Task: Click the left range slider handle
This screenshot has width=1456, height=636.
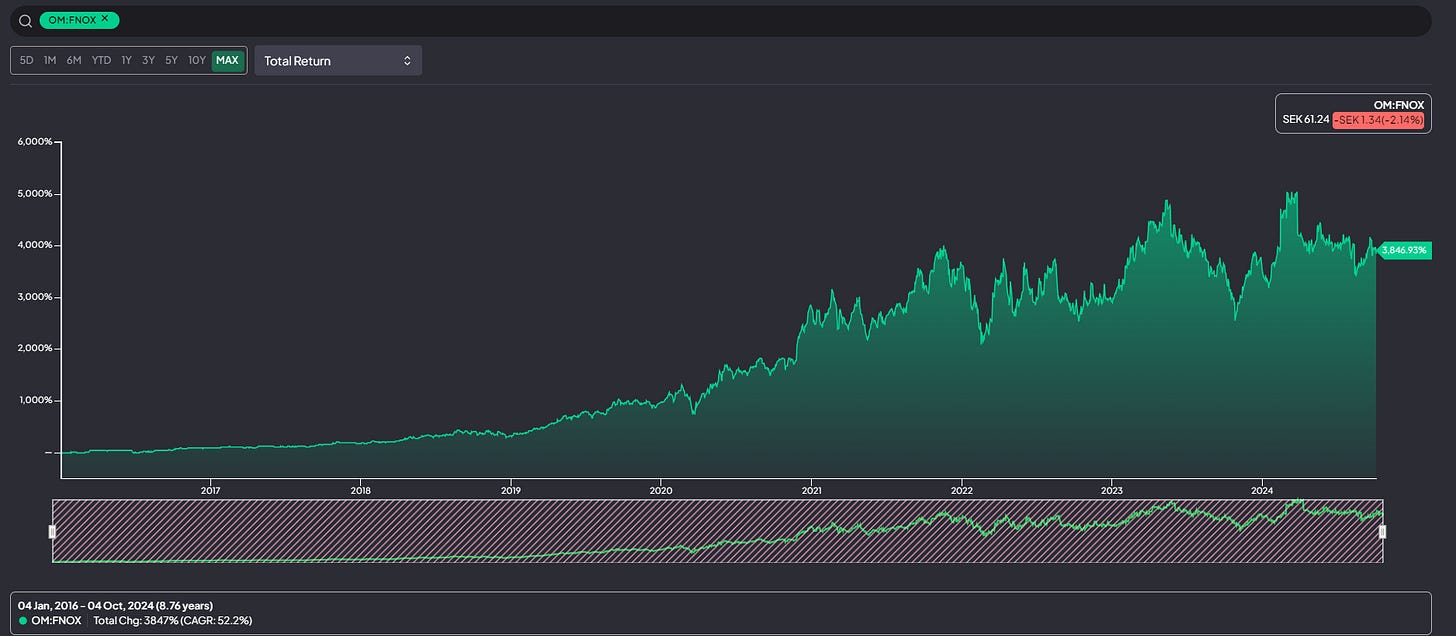Action: coord(53,532)
